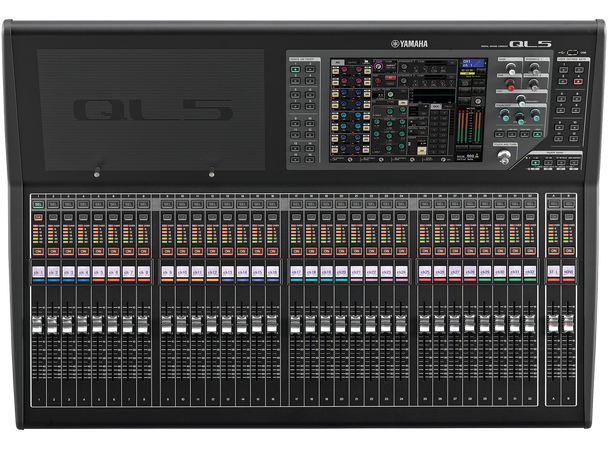Mute channel 2 with its ON key
Image resolution: width=610 pixels, height=450 pixels.
[53, 251]
